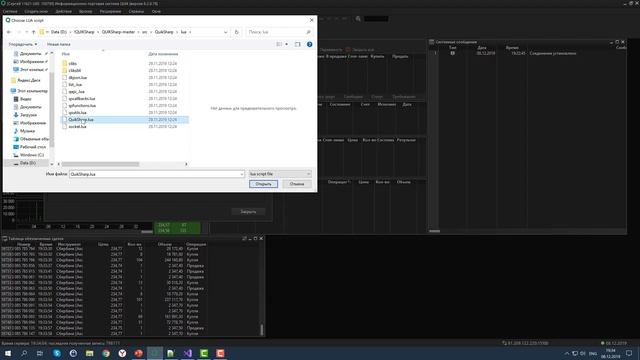Screen dimensions: 640x360
Task: Click the file name input field
Action: click(155, 174)
